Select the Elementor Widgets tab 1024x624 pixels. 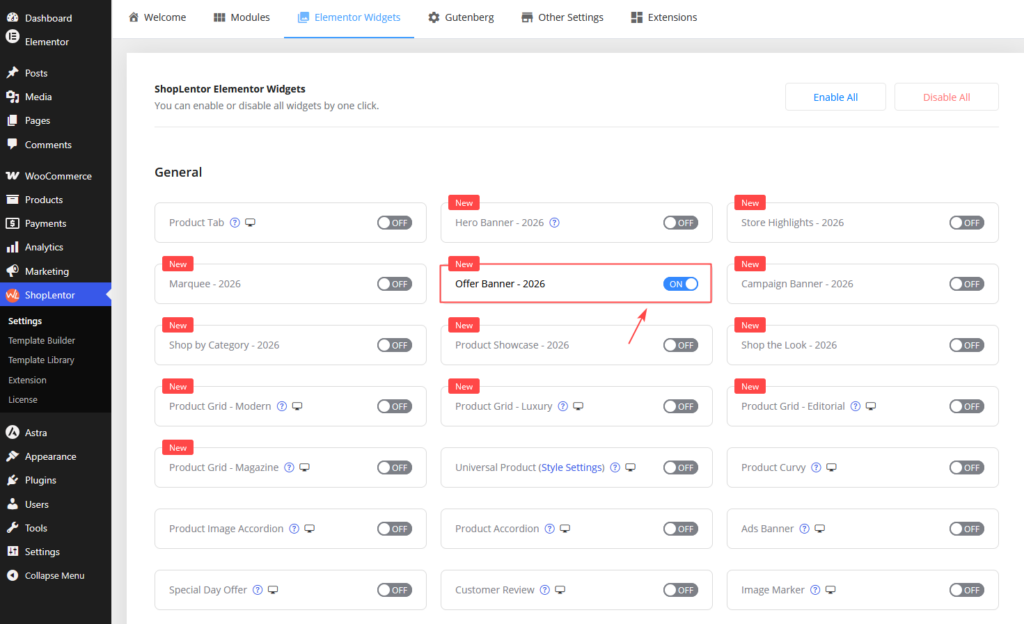click(x=349, y=18)
